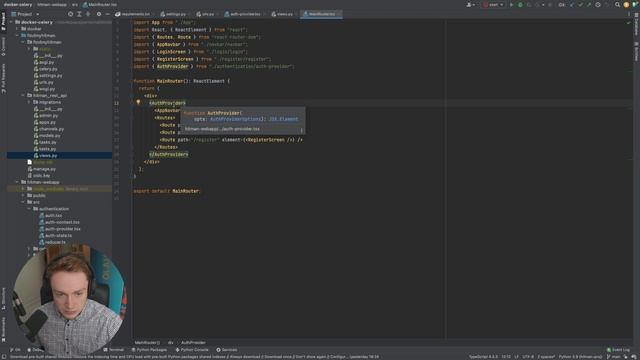Image resolution: width=640 pixels, height=360 pixels.
Task: Collapse the hitman-webapp folder
Action: pos(18,182)
